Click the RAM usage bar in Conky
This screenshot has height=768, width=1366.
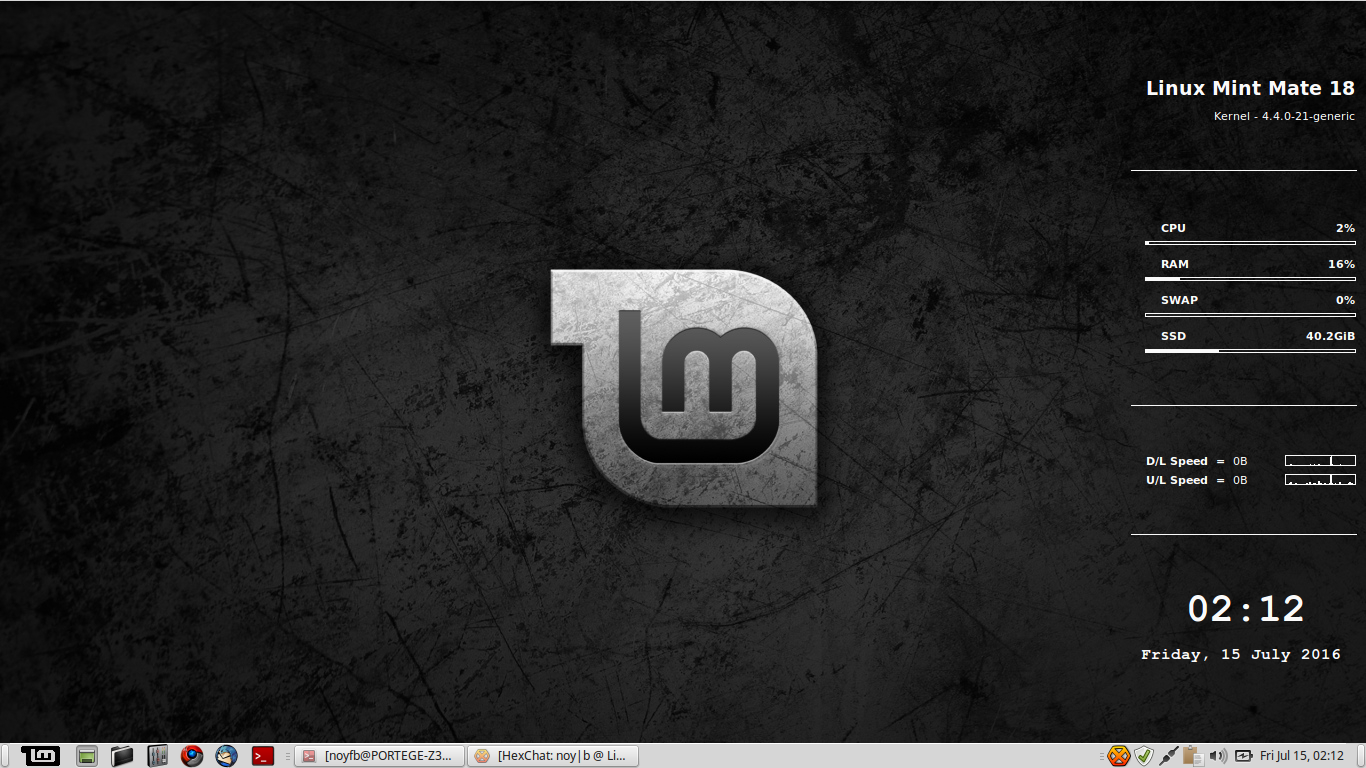pos(1251,278)
